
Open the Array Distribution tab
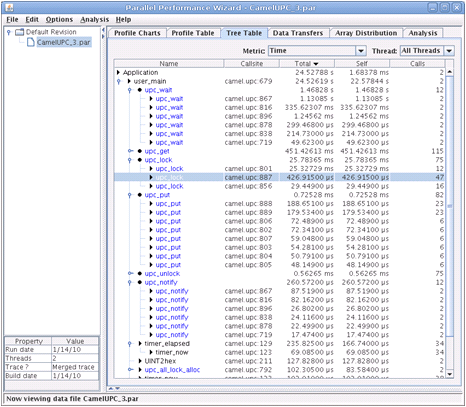pos(366,33)
